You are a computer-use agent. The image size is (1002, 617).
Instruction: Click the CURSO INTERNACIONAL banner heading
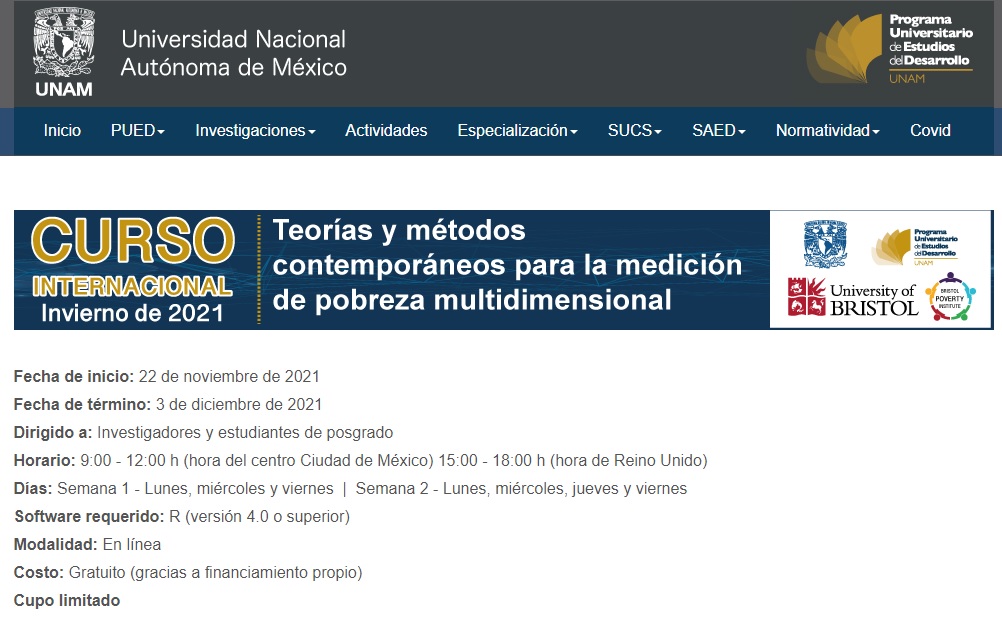pyautogui.click(x=133, y=268)
